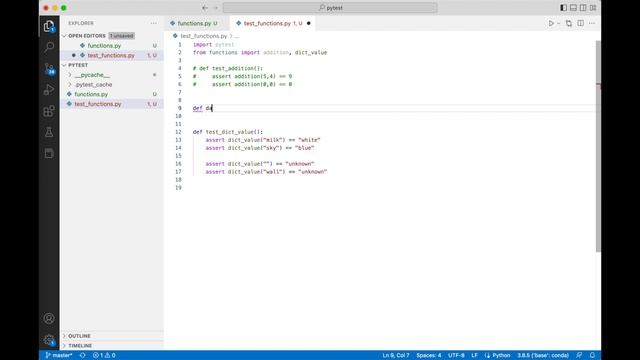This screenshot has width=640, height=360.
Task: Open changes compare icon in editor toolbar
Action: click(569, 23)
